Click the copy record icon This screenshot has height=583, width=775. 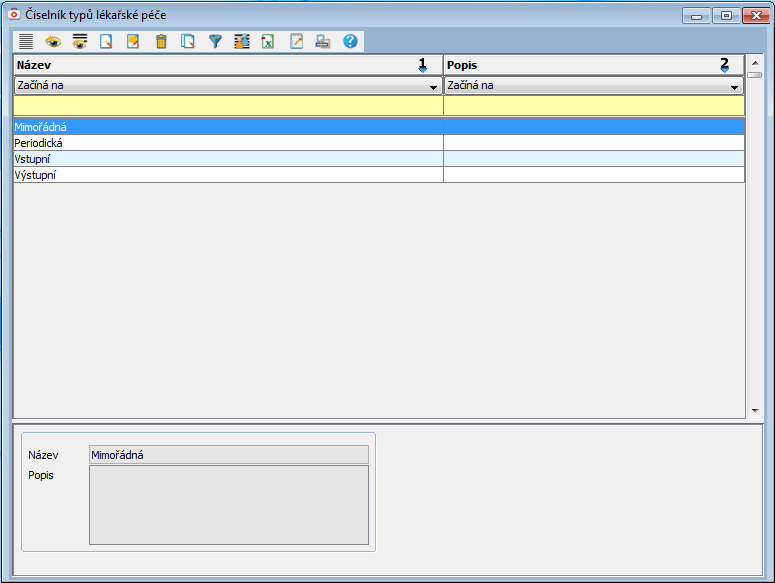pos(188,42)
